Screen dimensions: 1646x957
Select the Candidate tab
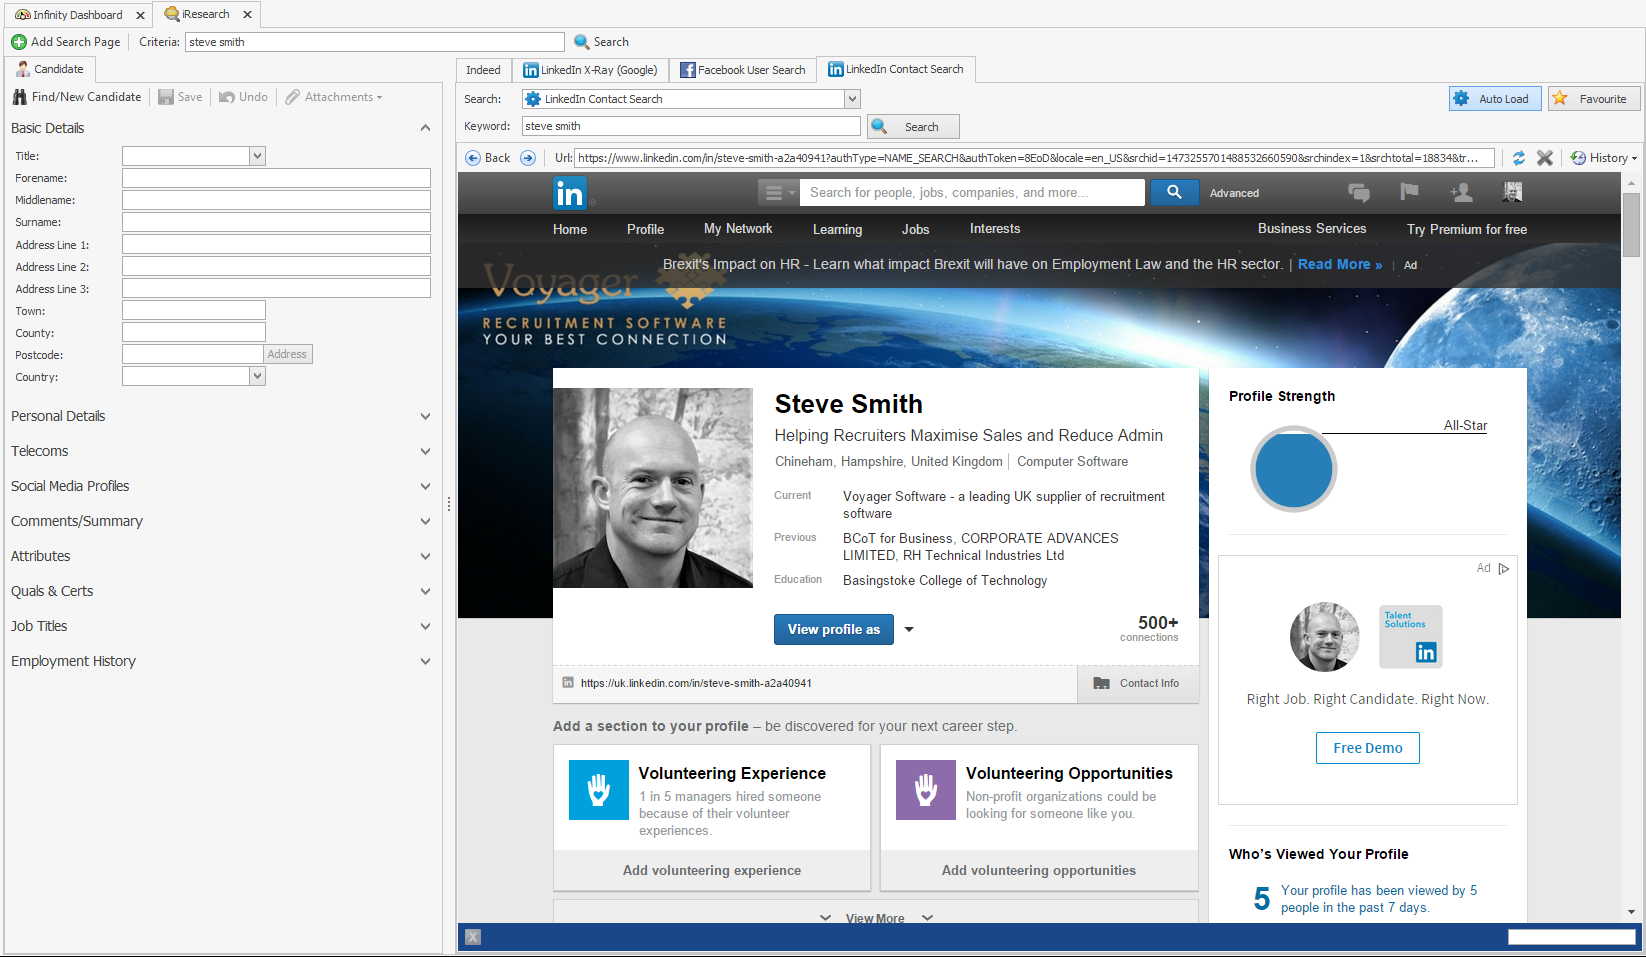pos(50,69)
